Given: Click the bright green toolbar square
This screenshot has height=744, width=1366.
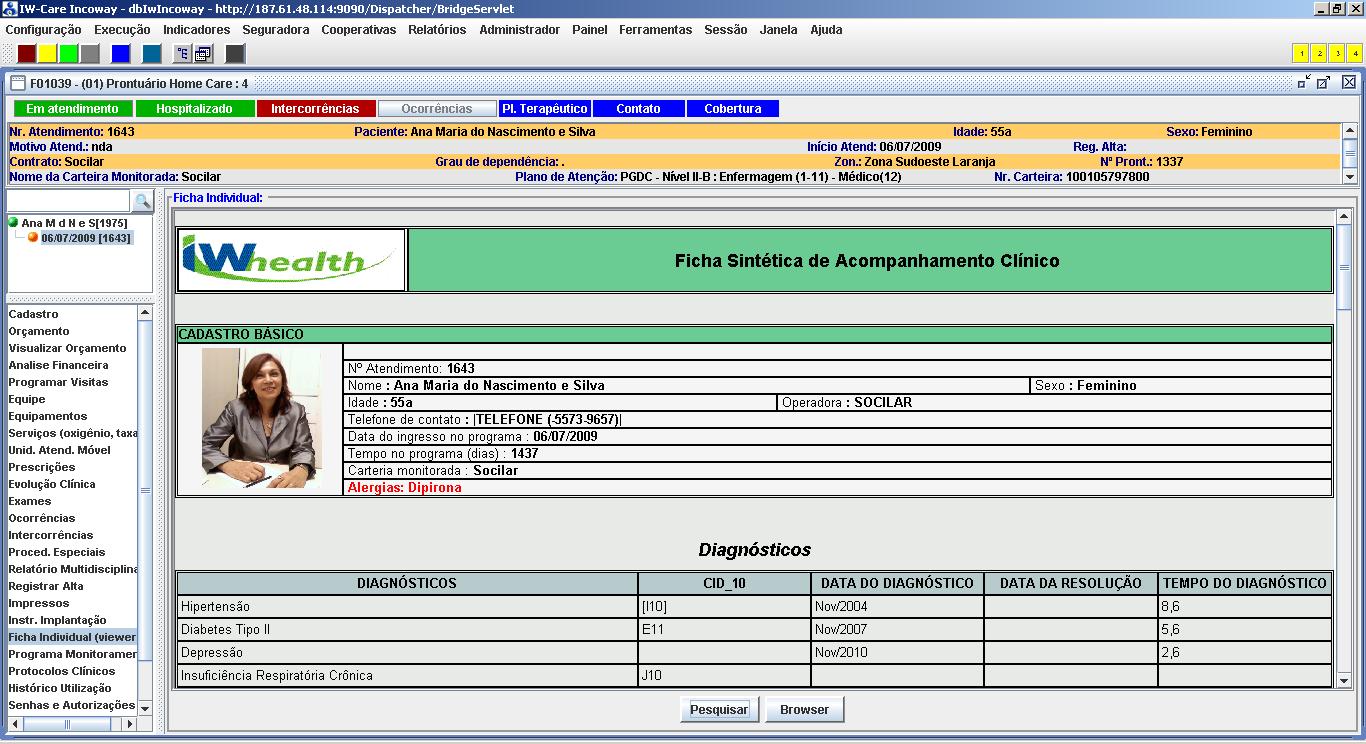Looking at the screenshot, I should [69, 54].
